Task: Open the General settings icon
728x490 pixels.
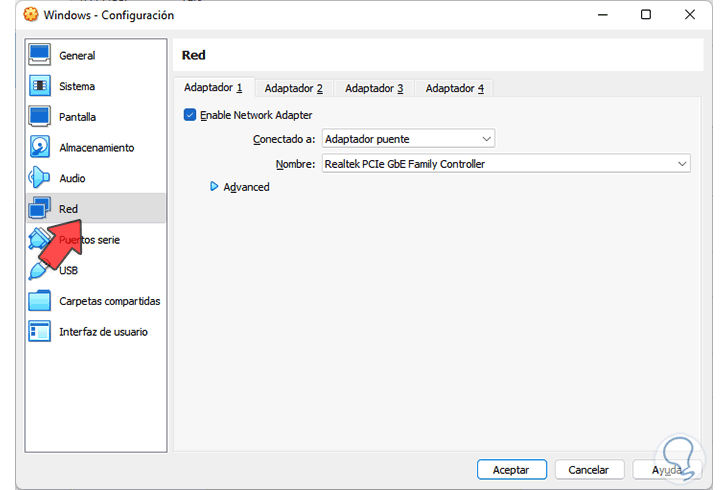Action: click(x=40, y=55)
